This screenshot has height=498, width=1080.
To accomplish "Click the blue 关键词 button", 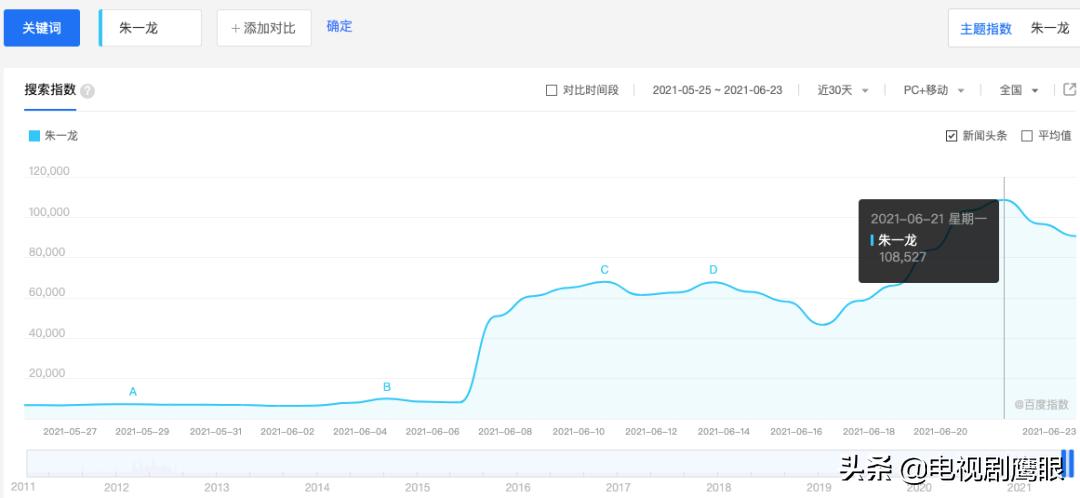I will tap(42, 28).
